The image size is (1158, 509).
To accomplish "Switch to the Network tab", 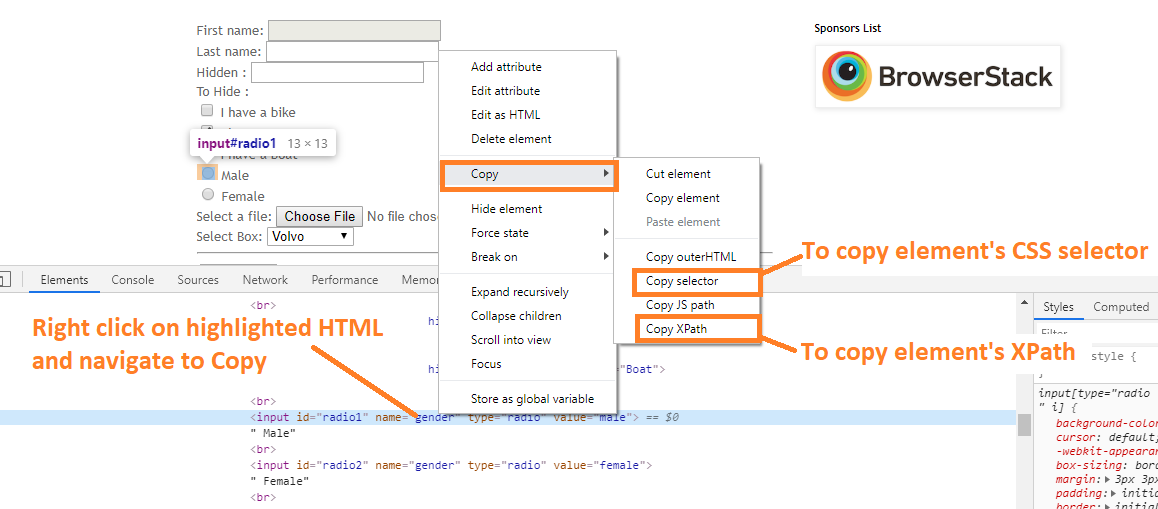I will click(265, 280).
